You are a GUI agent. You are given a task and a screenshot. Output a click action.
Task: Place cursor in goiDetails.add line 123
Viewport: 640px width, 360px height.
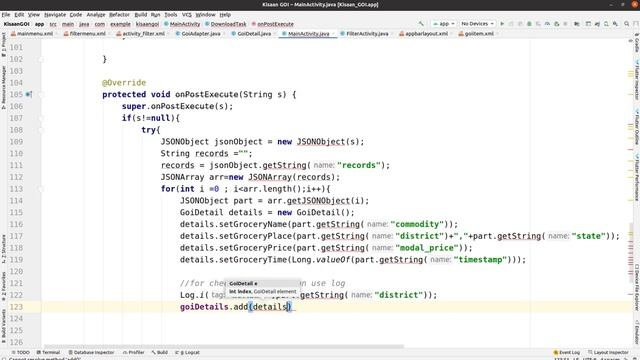(237, 307)
